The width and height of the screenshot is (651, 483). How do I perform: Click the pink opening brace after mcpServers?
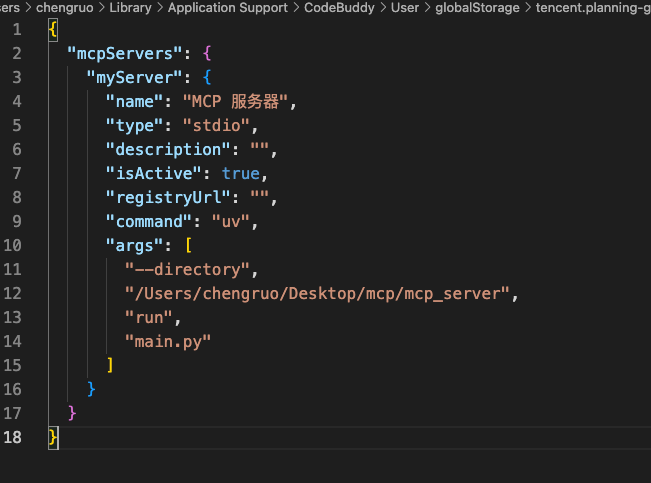coord(207,54)
